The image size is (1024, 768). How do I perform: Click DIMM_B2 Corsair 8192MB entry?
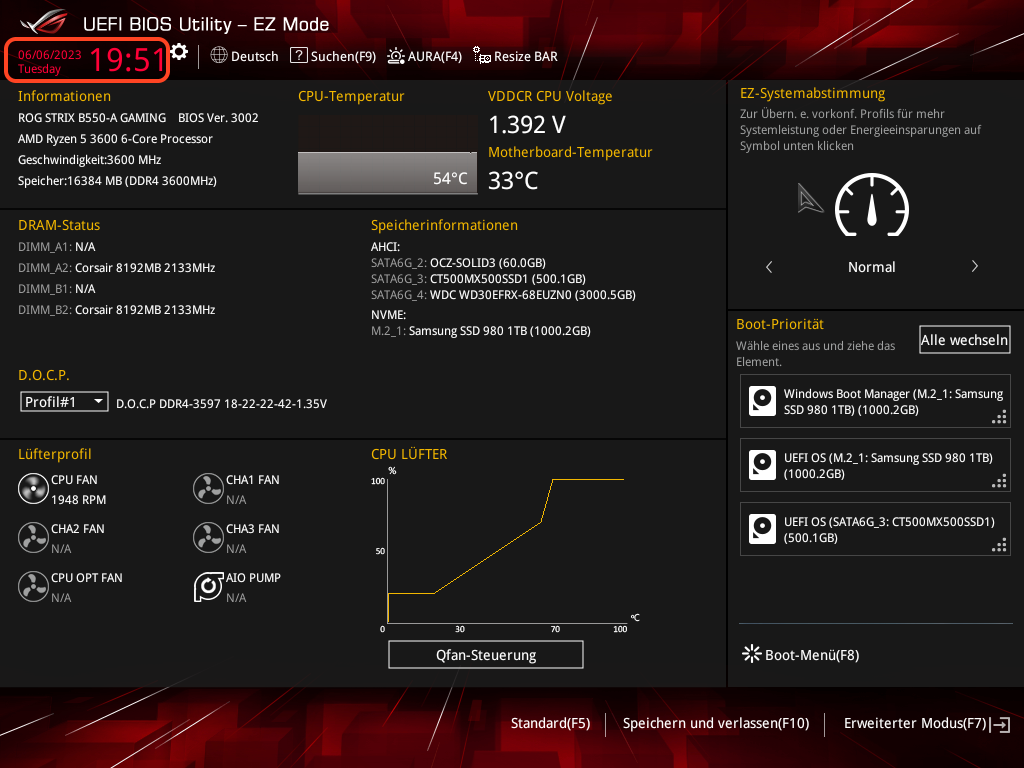click(116, 310)
